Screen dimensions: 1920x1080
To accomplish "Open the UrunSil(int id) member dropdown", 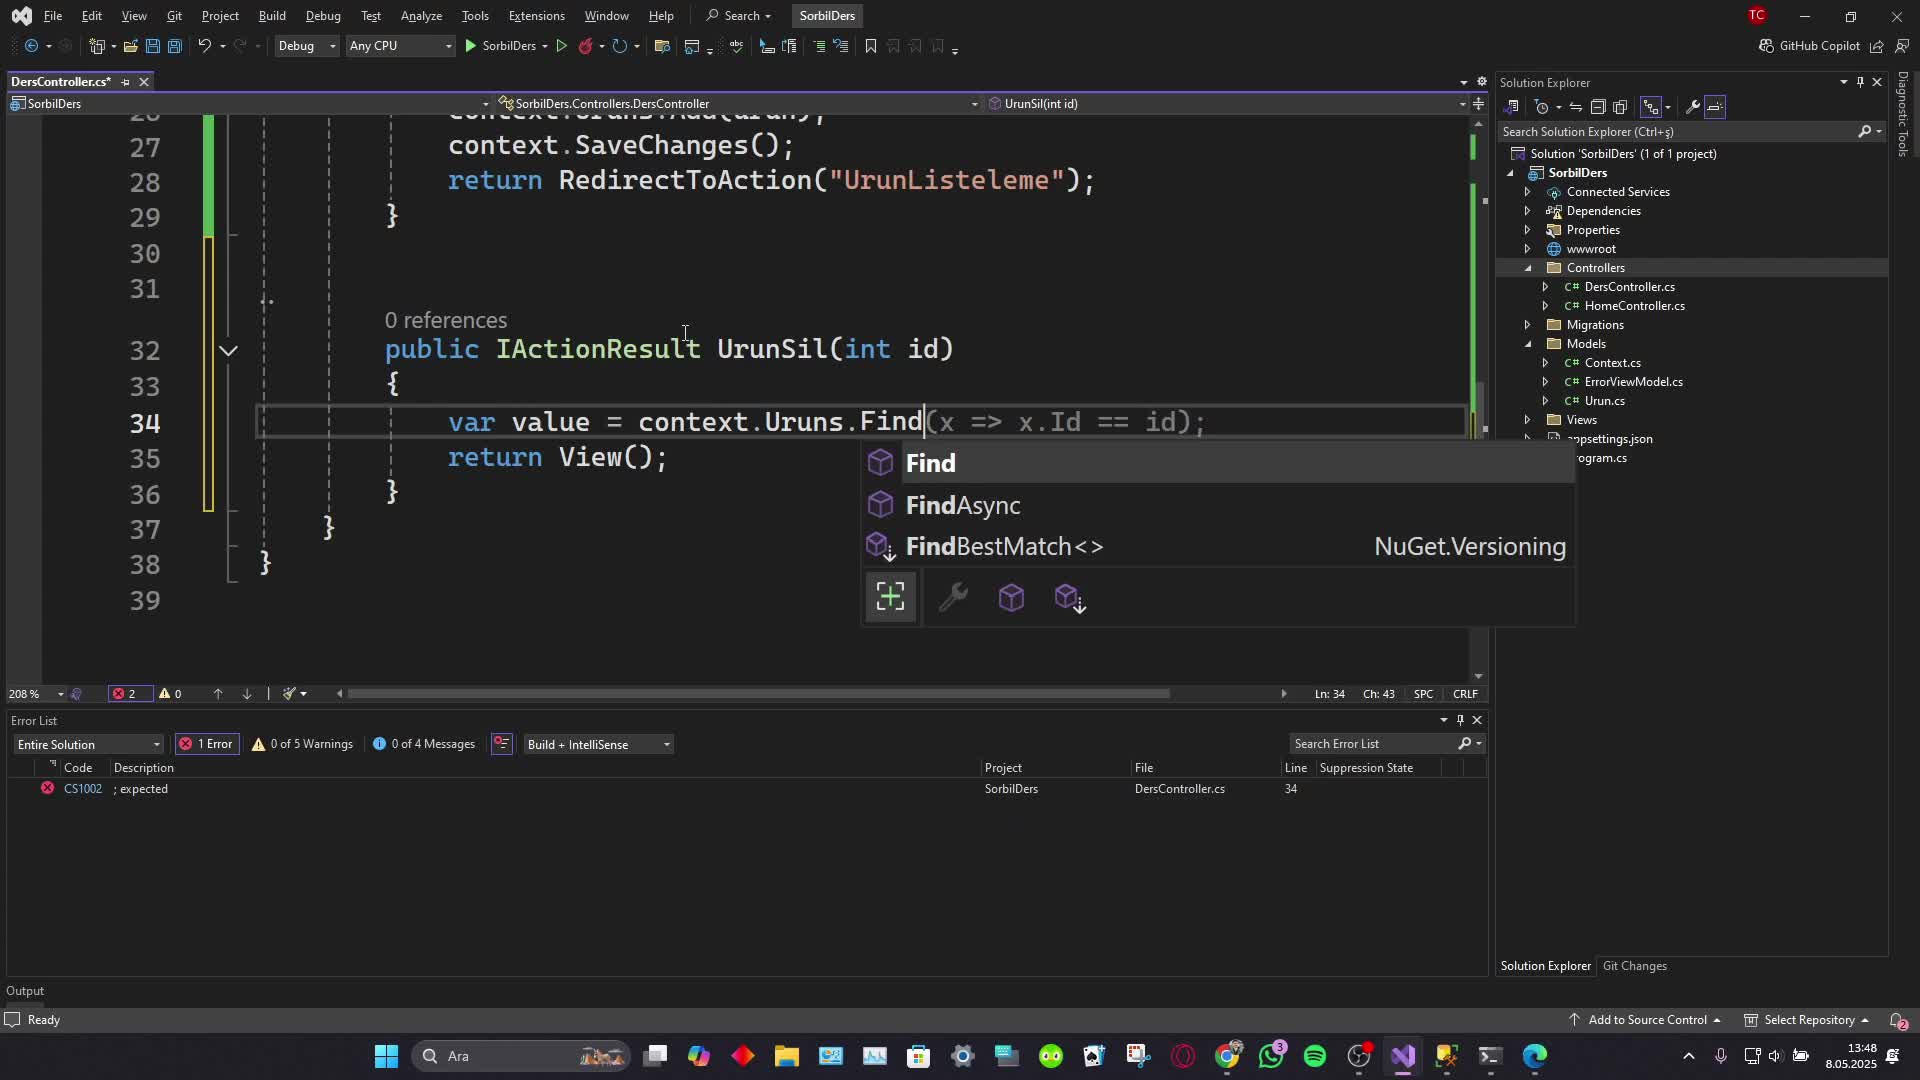I will click(1227, 104).
